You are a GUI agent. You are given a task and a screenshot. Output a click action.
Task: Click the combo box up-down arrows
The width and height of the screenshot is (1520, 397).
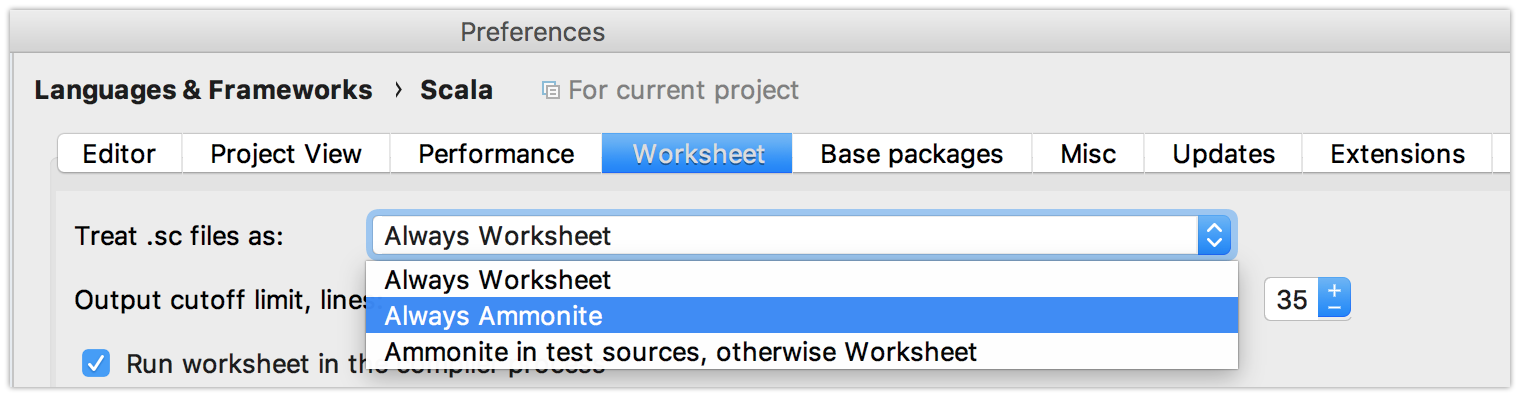(x=1213, y=236)
